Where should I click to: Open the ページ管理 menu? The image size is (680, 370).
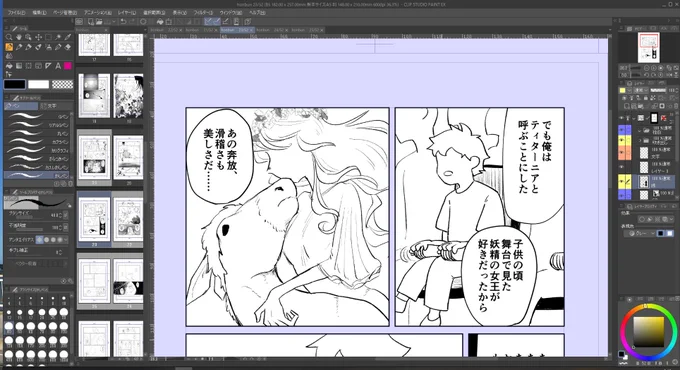(65, 13)
